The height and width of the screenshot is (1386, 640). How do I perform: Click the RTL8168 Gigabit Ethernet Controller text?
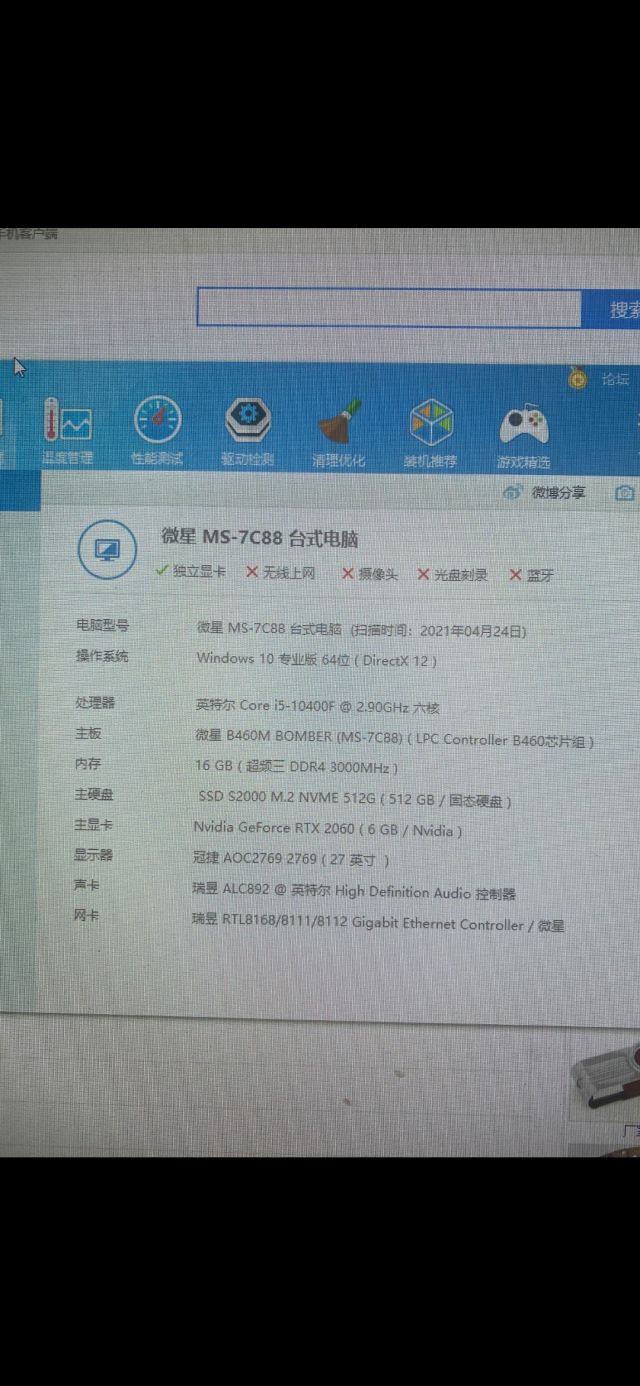tap(378, 924)
